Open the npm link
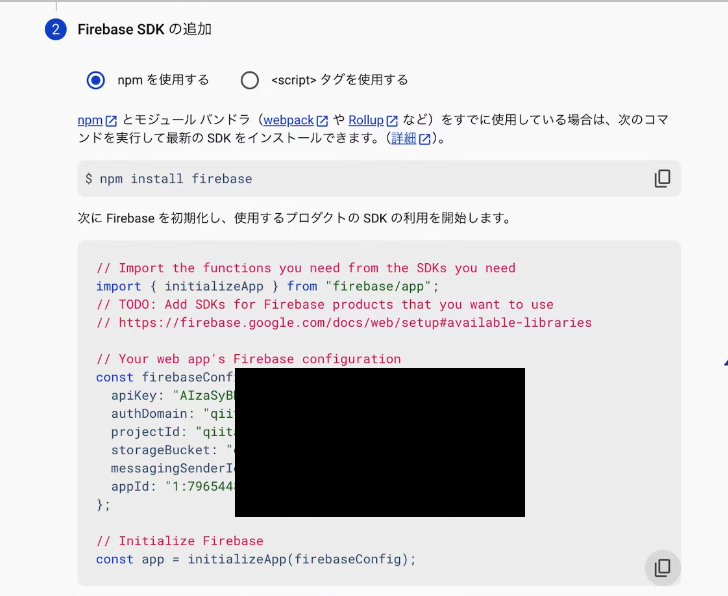728x596 pixels. pos(90,120)
